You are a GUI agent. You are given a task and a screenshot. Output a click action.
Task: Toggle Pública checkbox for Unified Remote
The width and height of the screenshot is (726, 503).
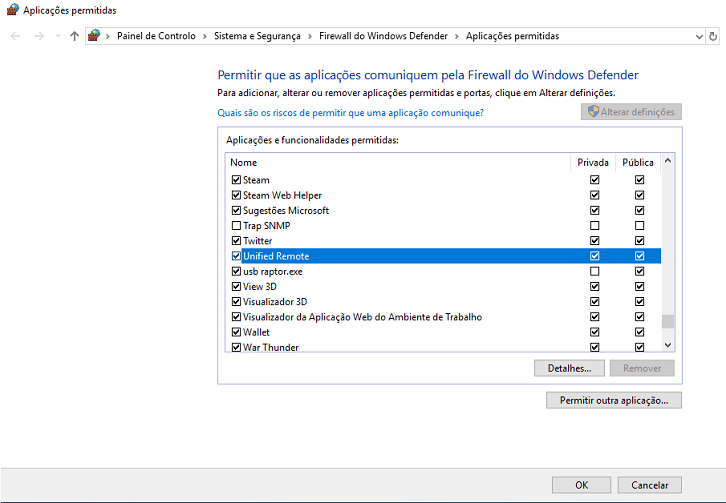(x=639, y=256)
